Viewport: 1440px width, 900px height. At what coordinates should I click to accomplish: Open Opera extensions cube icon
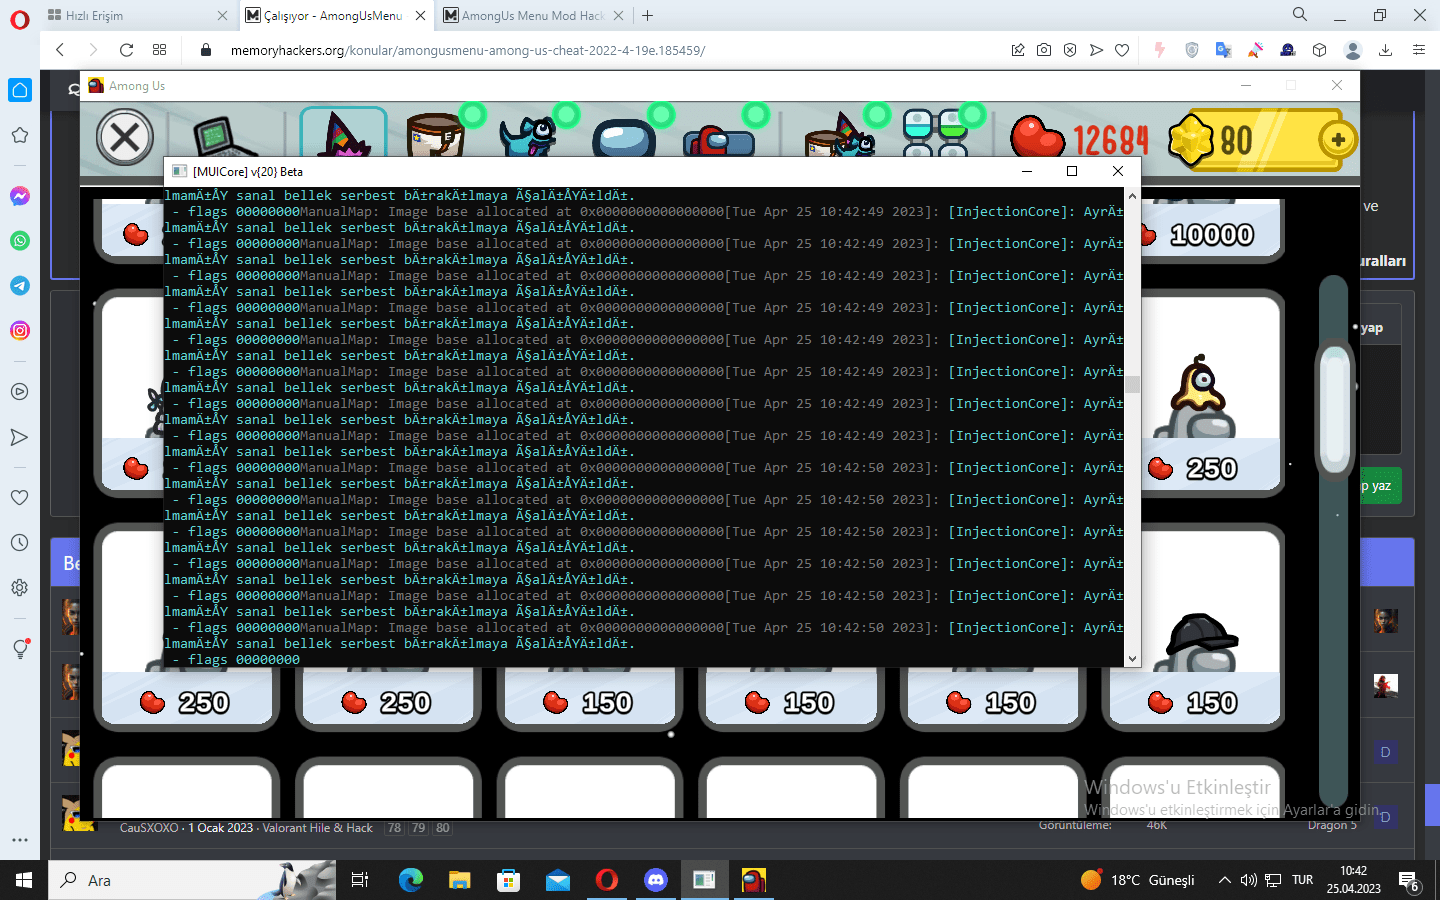coord(1320,50)
